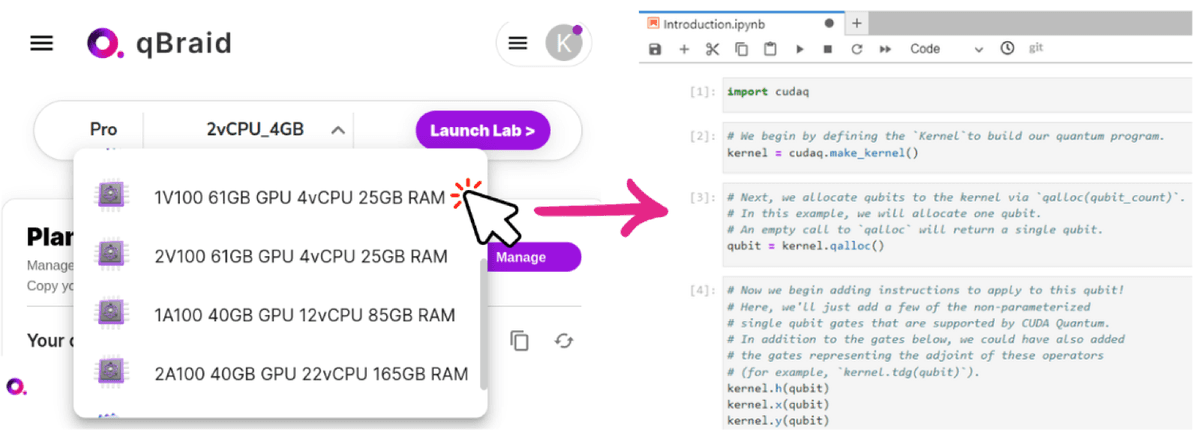
Task: Open the qBraid hamburger menu
Action: pos(41,43)
